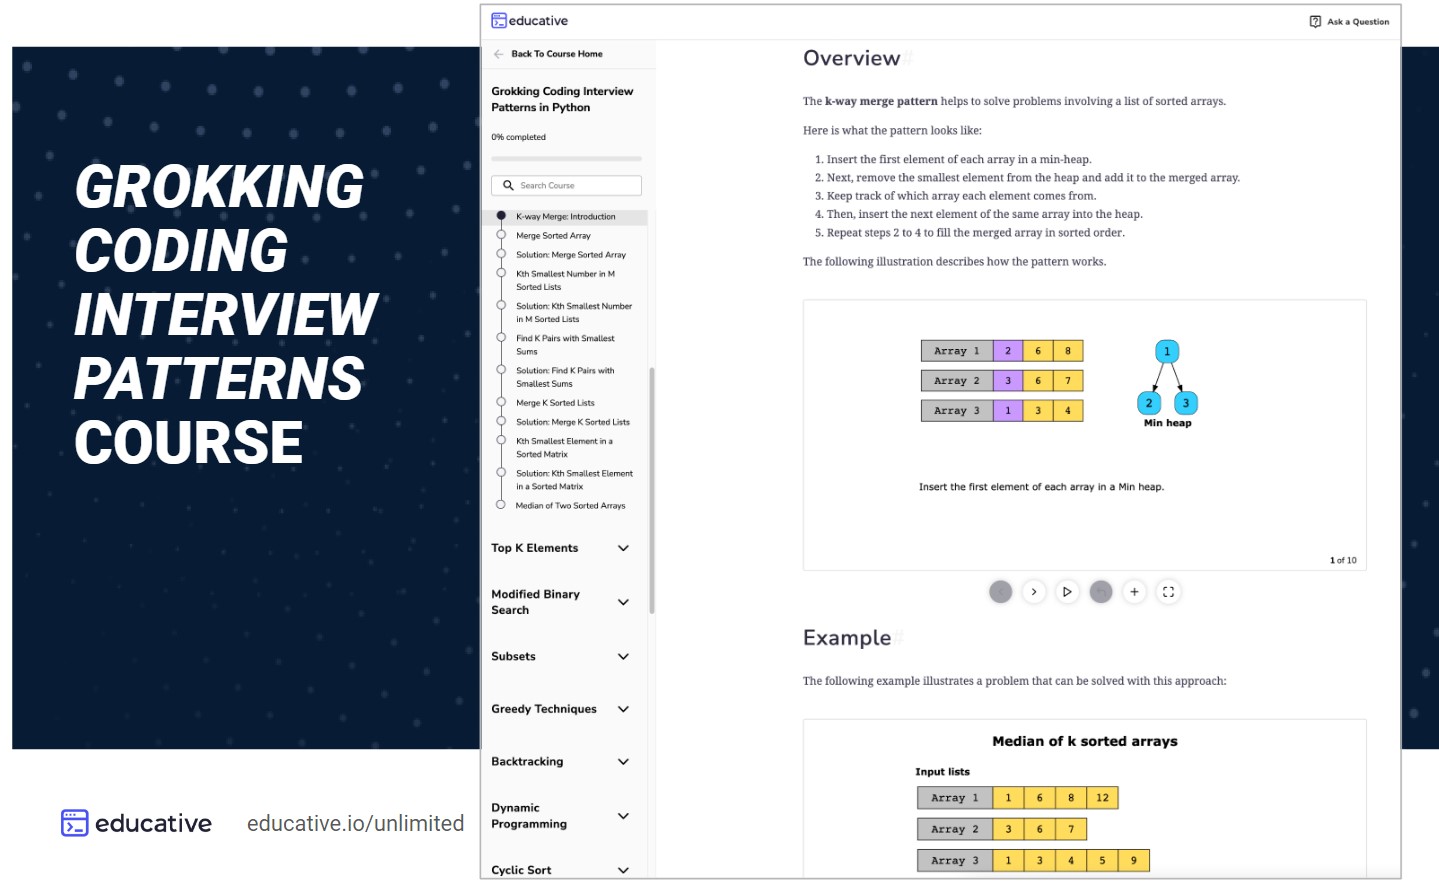Click Ask a Question link text
Viewport: 1439px width, 884px height.
click(1358, 21)
